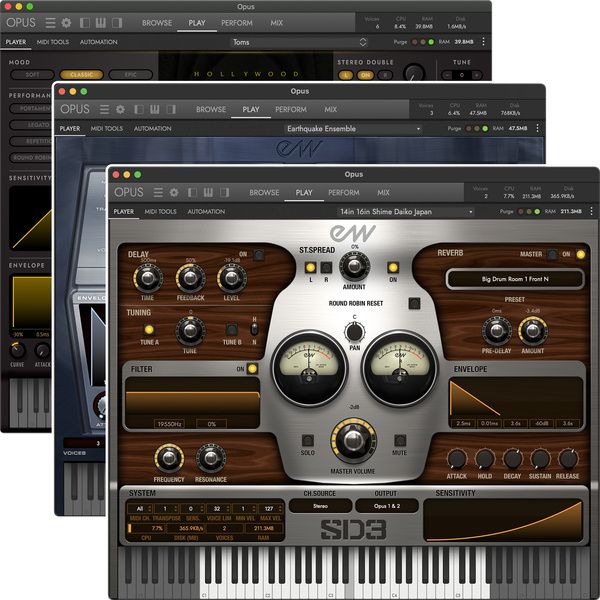Open Output Opus 1 & 2 dropdown
The width and height of the screenshot is (600, 600).
coord(387,506)
